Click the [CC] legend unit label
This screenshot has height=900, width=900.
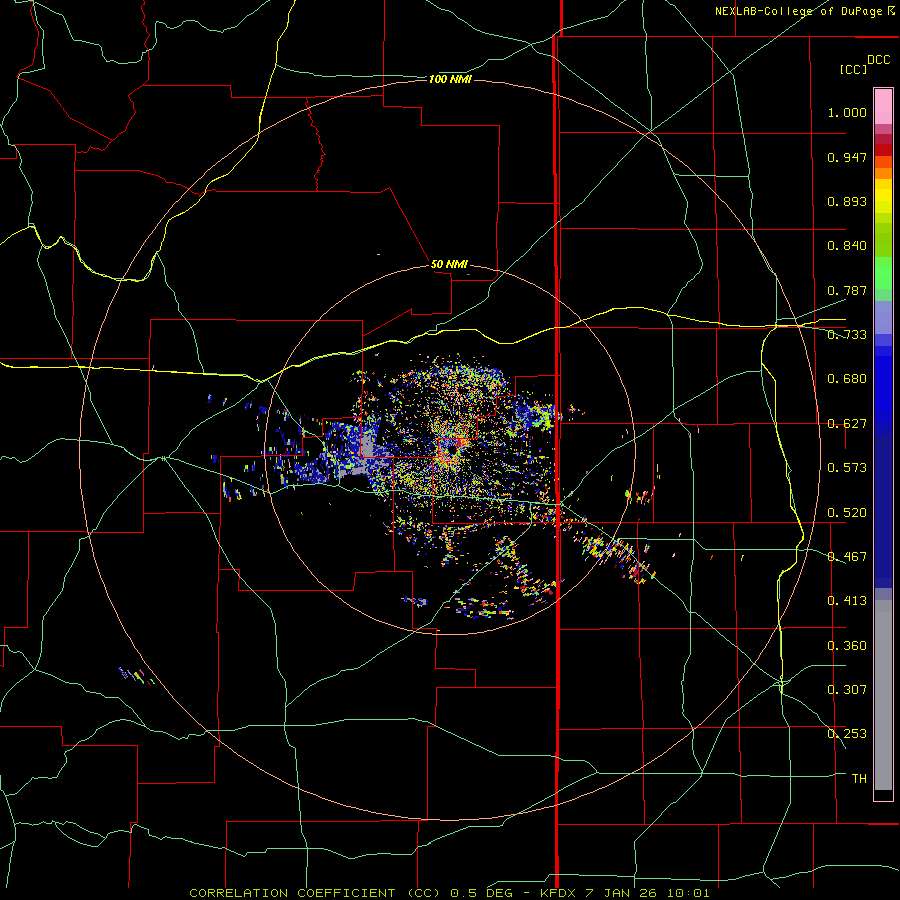854,69
